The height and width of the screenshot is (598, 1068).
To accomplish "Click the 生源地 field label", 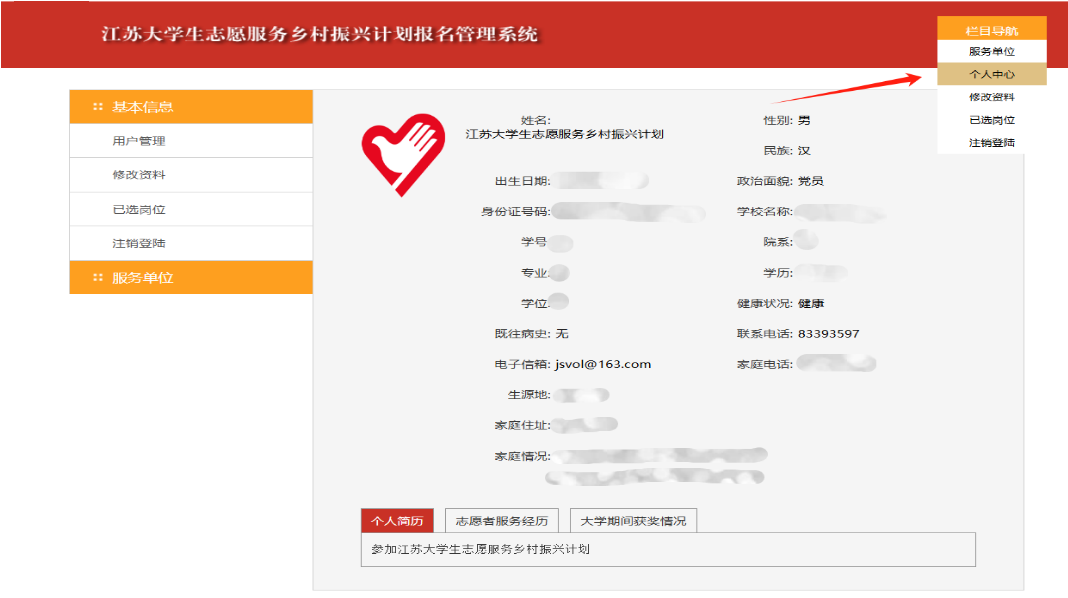I will (529, 395).
